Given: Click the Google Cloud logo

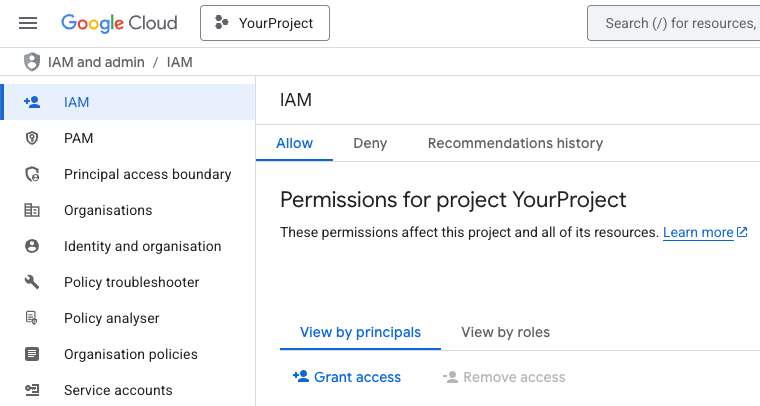Looking at the screenshot, I should click(119, 23).
